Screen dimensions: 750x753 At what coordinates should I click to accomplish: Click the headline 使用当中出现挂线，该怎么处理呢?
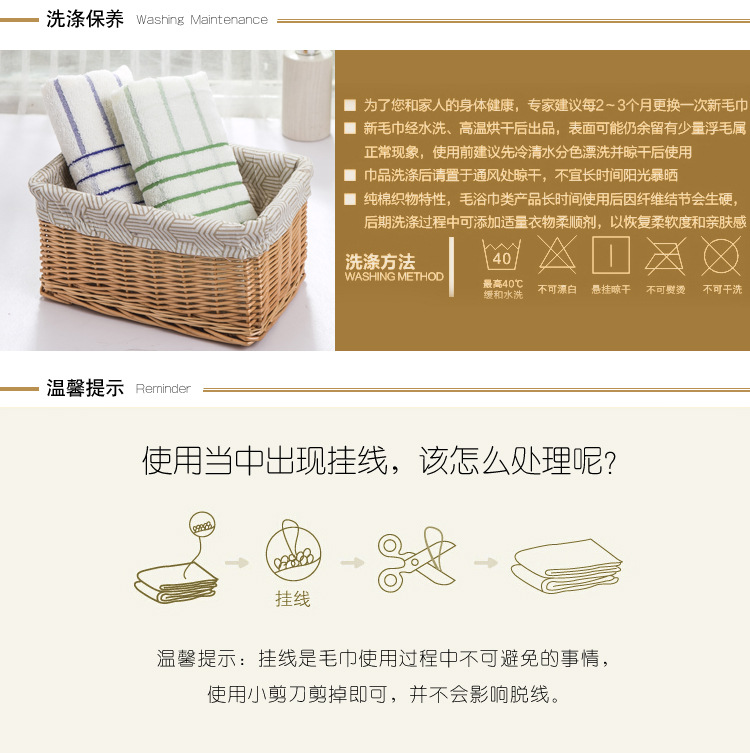379,461
